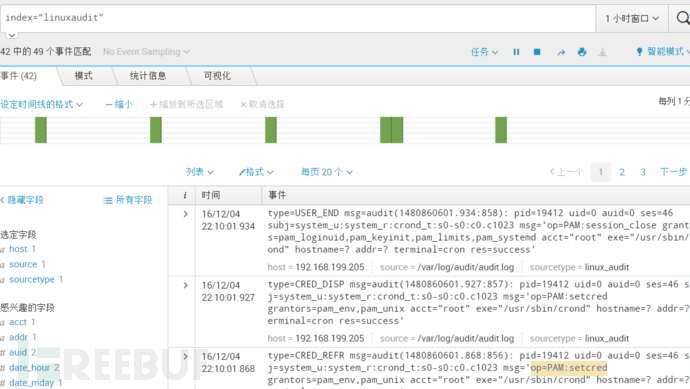Click the search magnifier icon
Screen dimensions: 690x389
tap(682, 18)
